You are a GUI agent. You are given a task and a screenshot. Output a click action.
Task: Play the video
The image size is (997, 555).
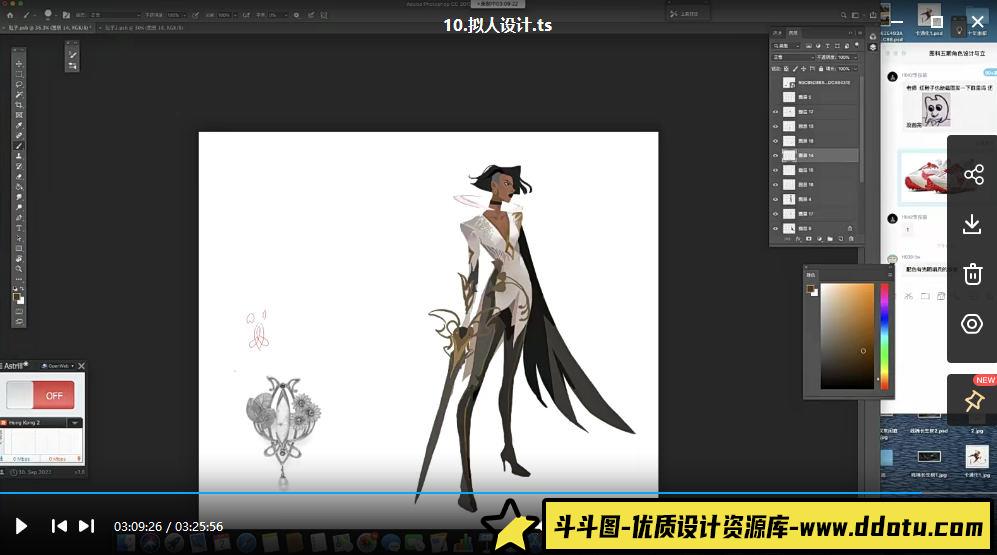click(x=21, y=526)
